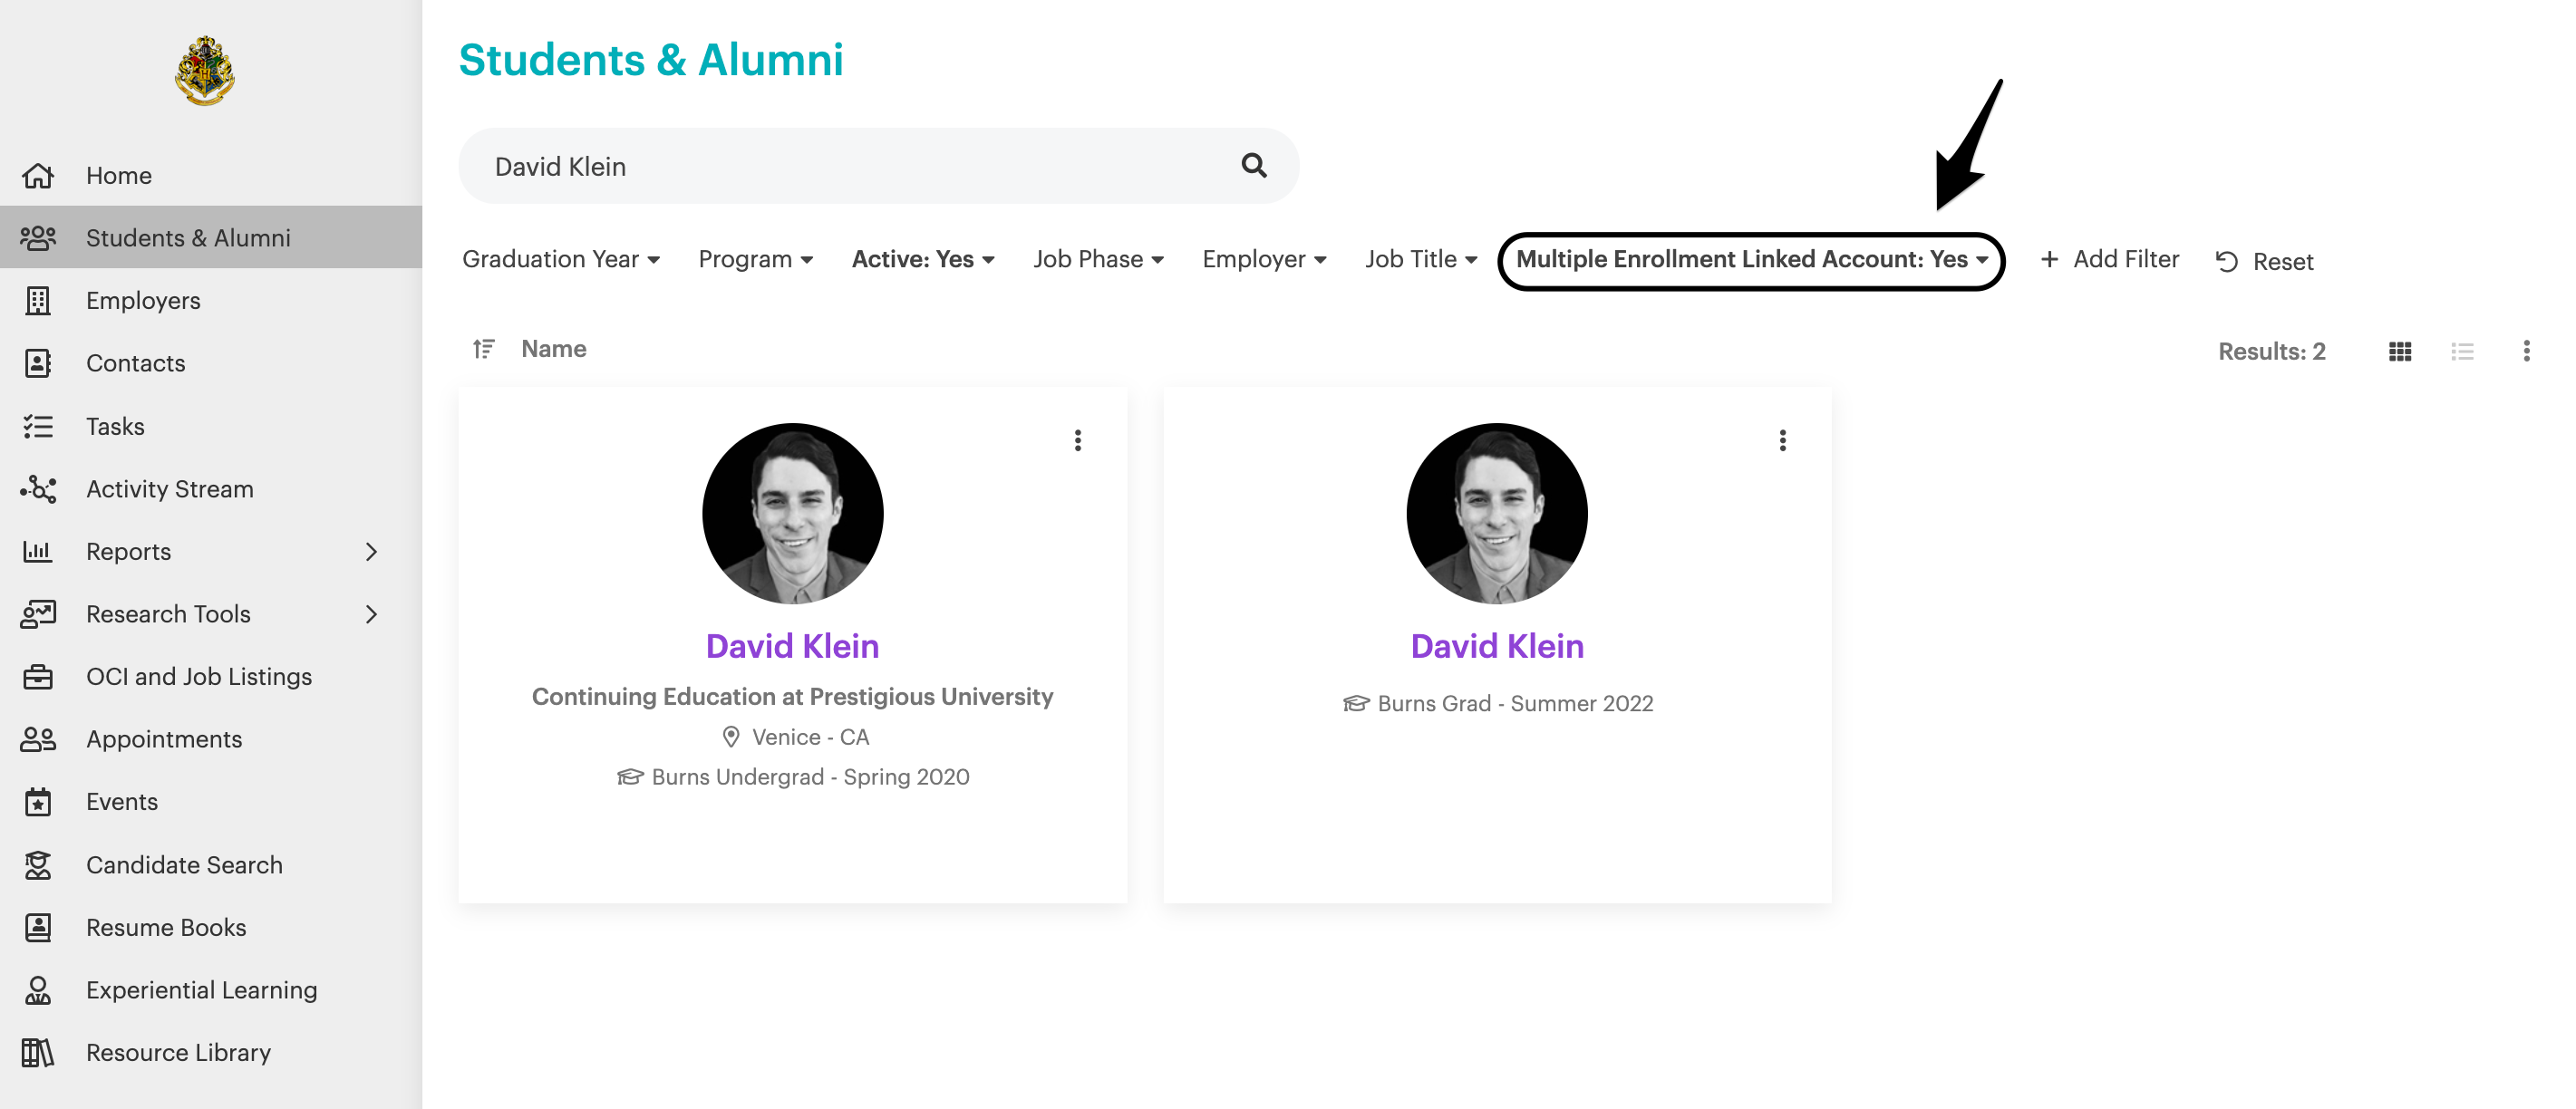Switch to grid view layout
The height and width of the screenshot is (1109, 2576).
(x=2399, y=351)
